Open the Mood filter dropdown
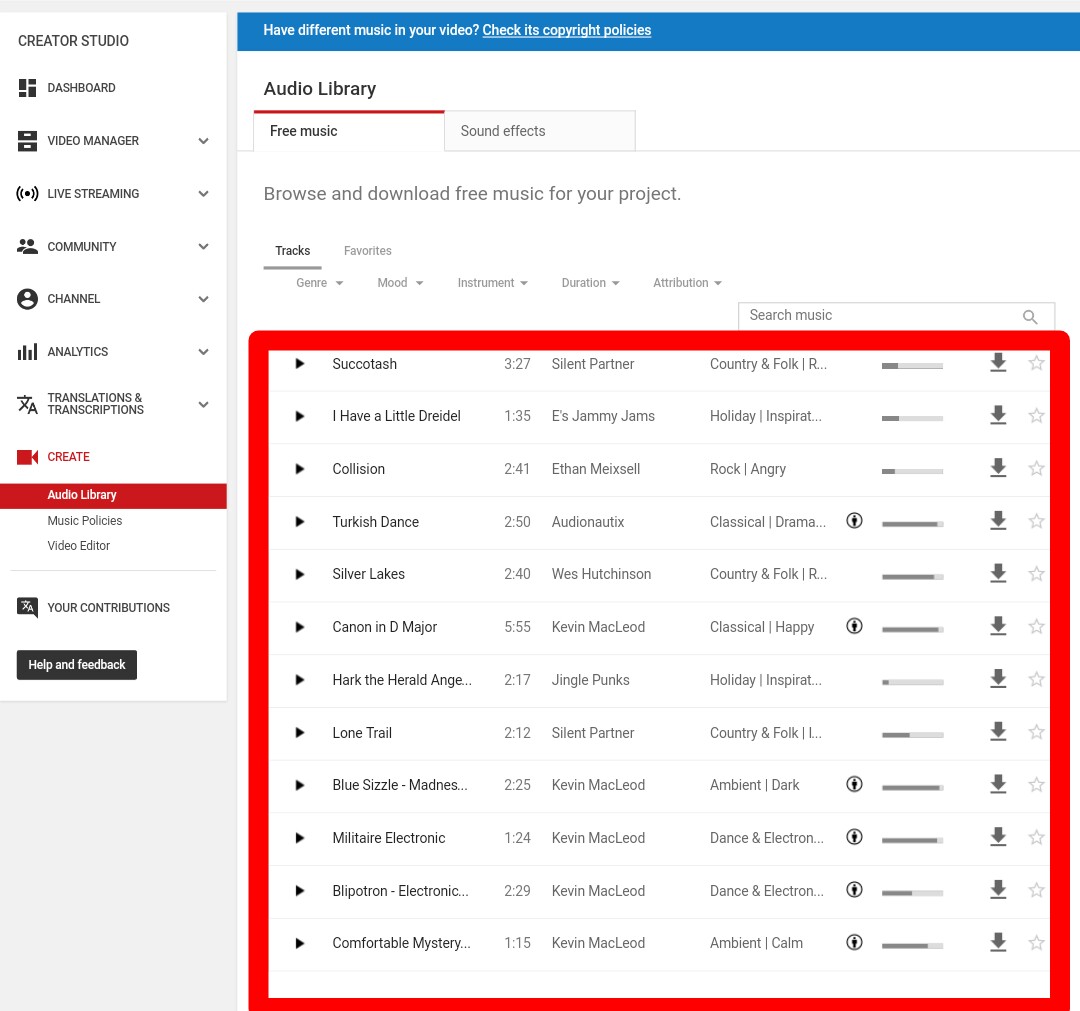1080x1011 pixels. tap(400, 283)
